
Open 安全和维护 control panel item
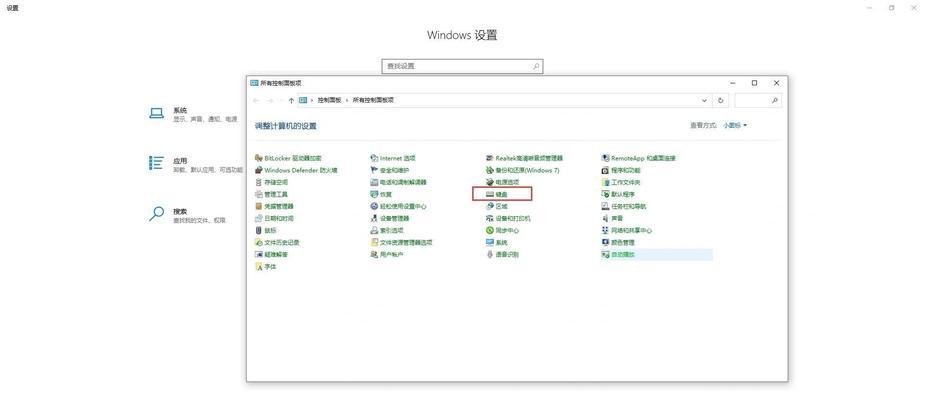tap(389, 170)
